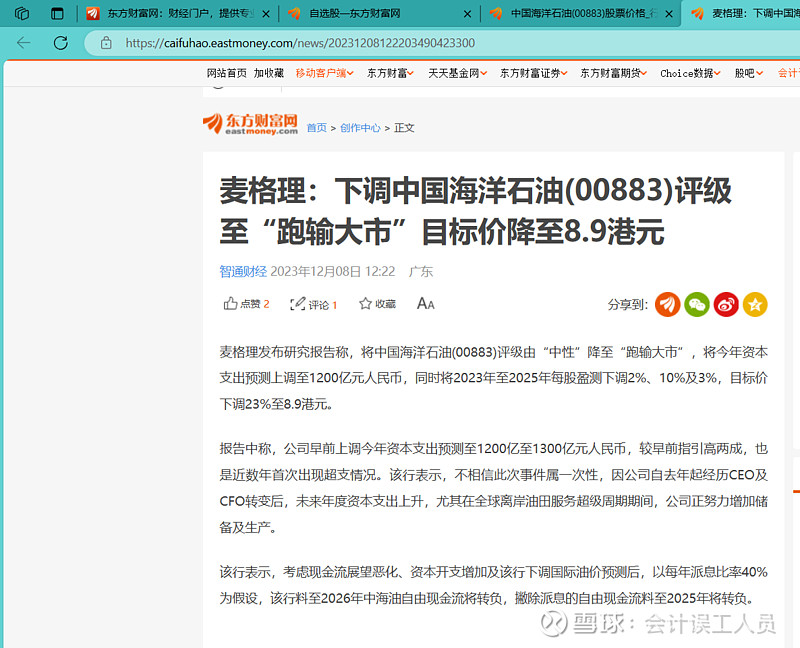Open the tab actions menu icon

tap(57, 13)
